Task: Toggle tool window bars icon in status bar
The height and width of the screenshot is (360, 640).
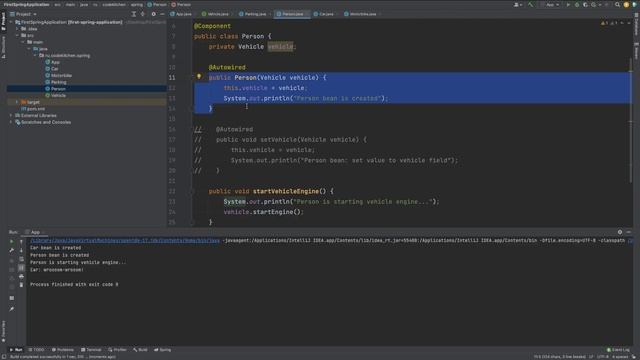Action: pyautogui.click(x=4, y=357)
